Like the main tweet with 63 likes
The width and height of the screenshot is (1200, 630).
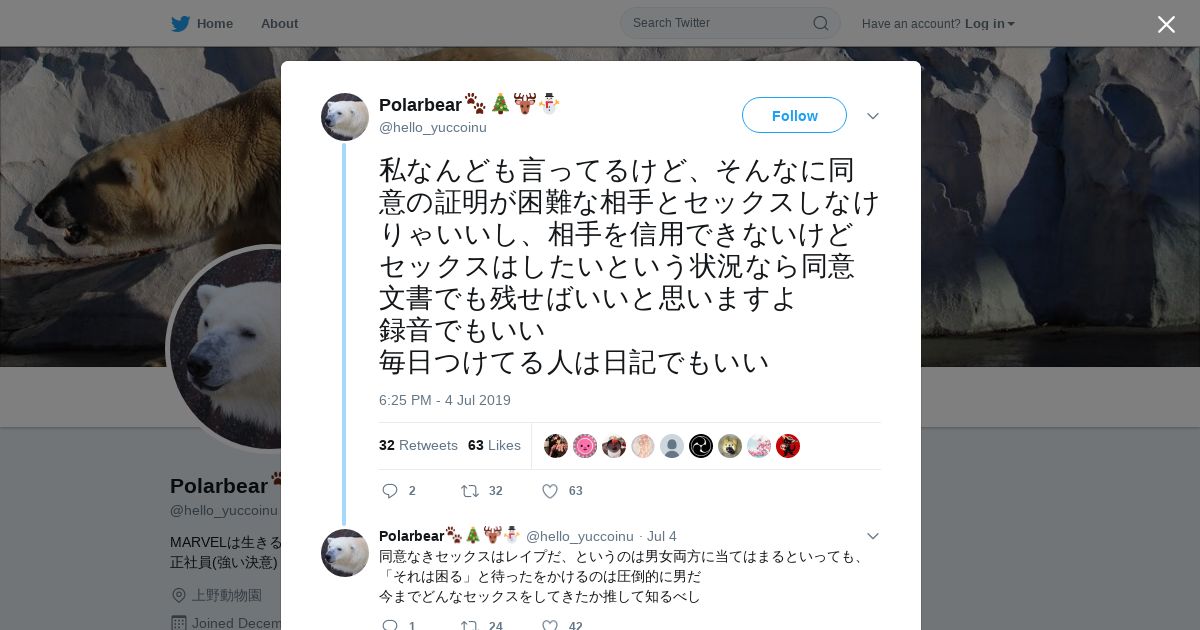(549, 491)
